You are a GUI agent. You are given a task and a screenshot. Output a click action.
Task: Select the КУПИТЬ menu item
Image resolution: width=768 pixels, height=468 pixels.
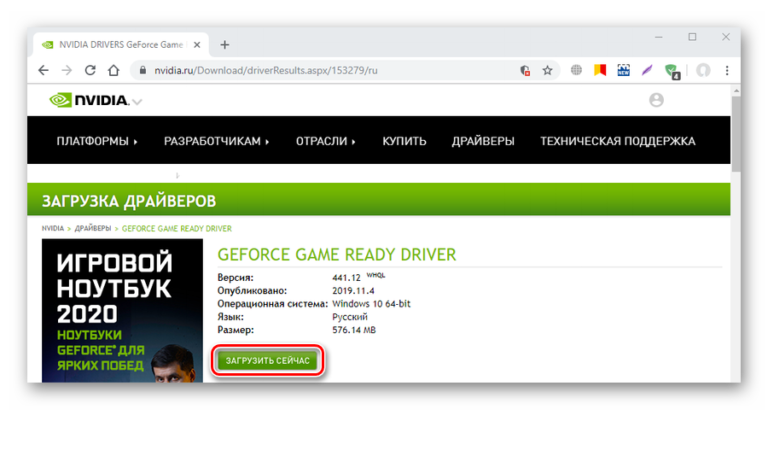point(404,141)
